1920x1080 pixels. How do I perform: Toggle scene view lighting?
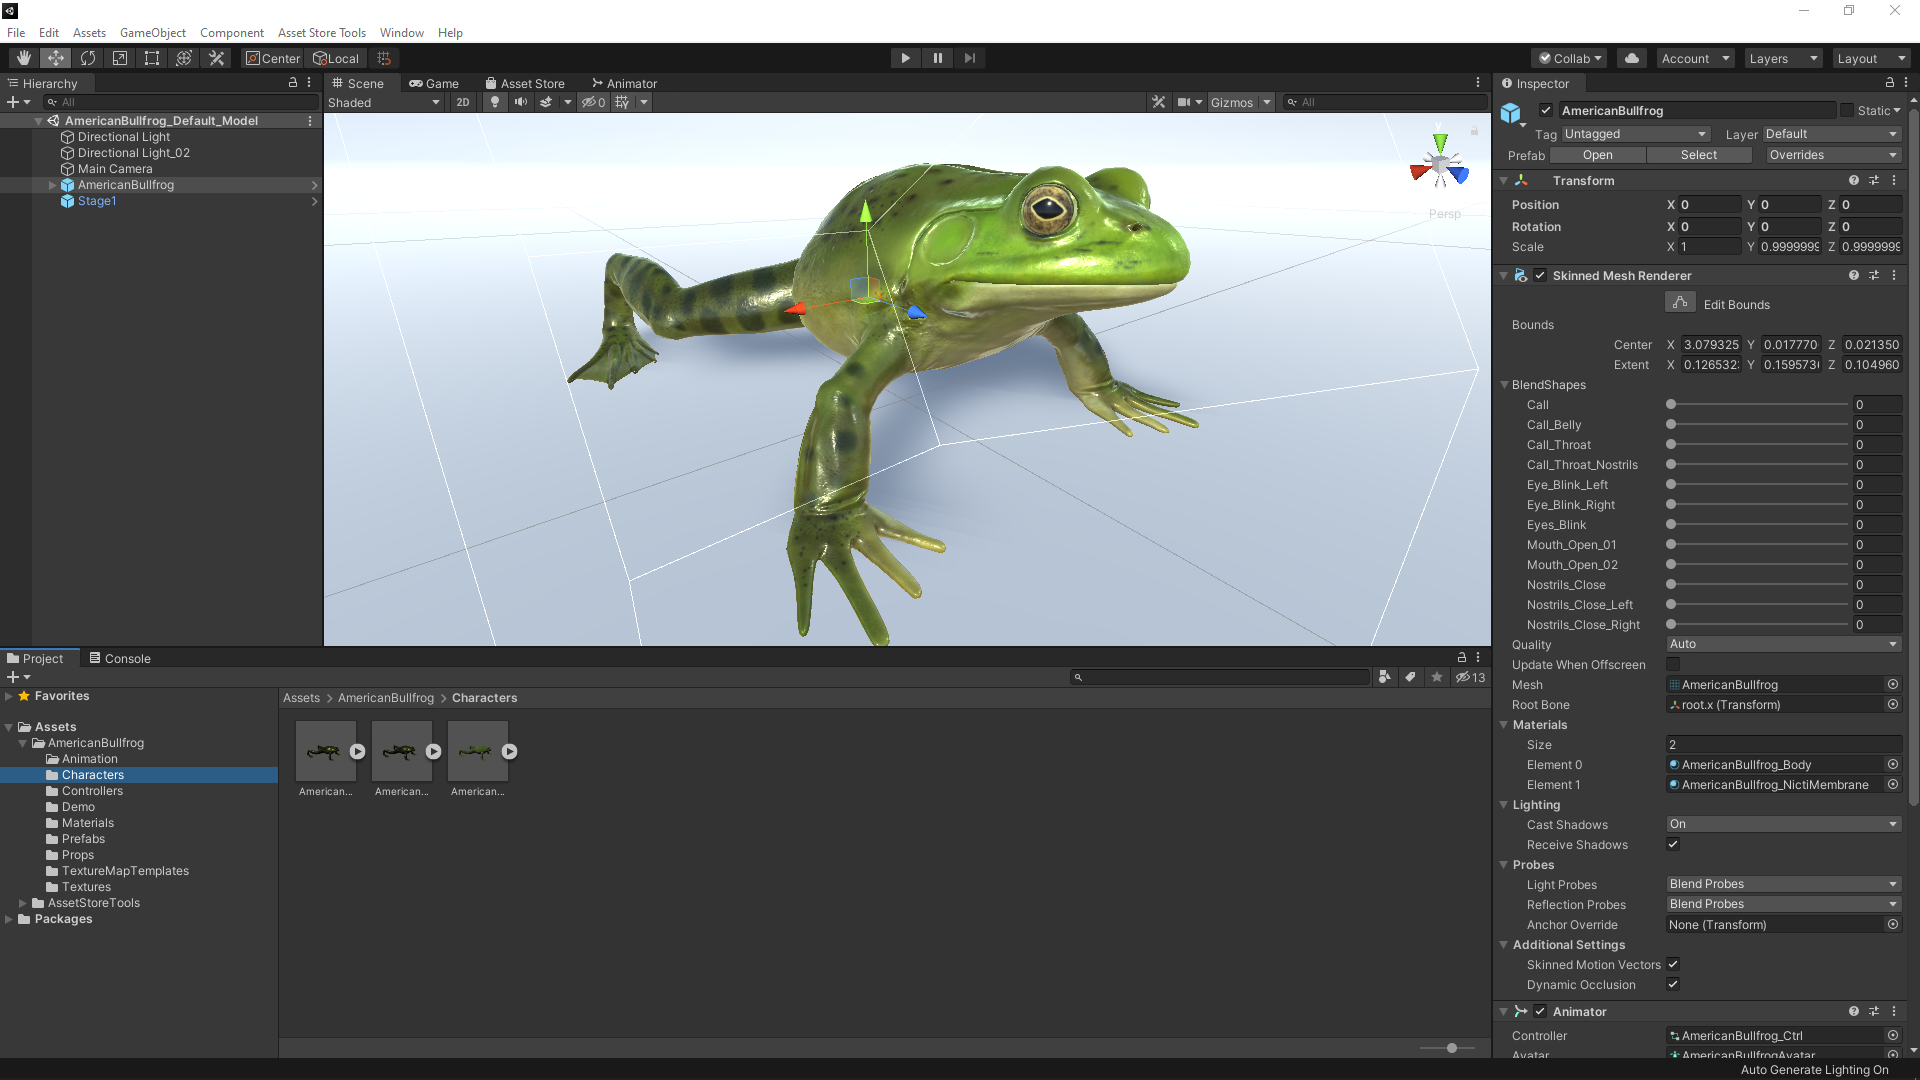(495, 102)
